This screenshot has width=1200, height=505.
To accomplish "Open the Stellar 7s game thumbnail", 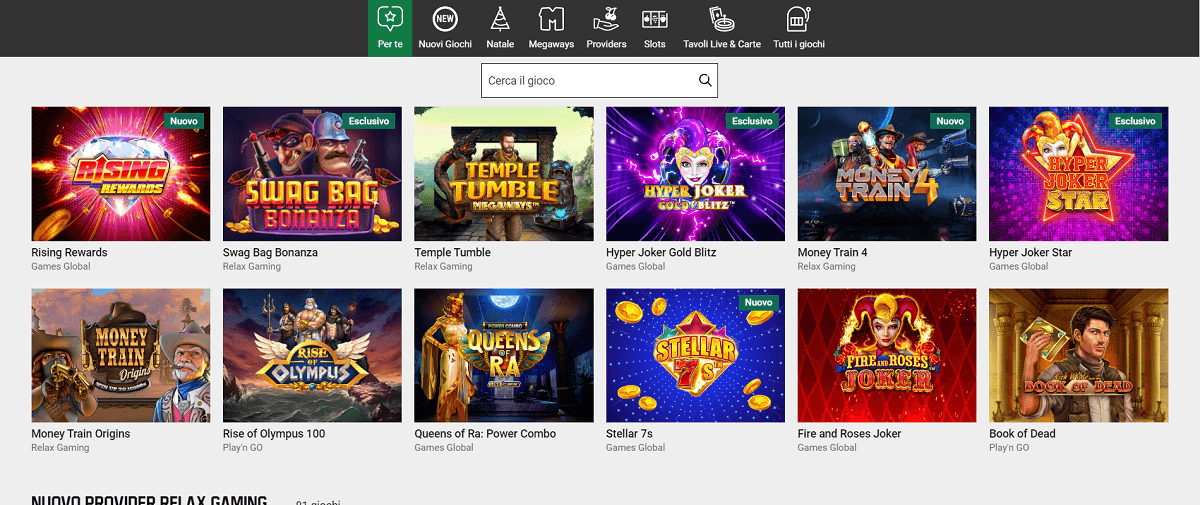I will [x=695, y=356].
